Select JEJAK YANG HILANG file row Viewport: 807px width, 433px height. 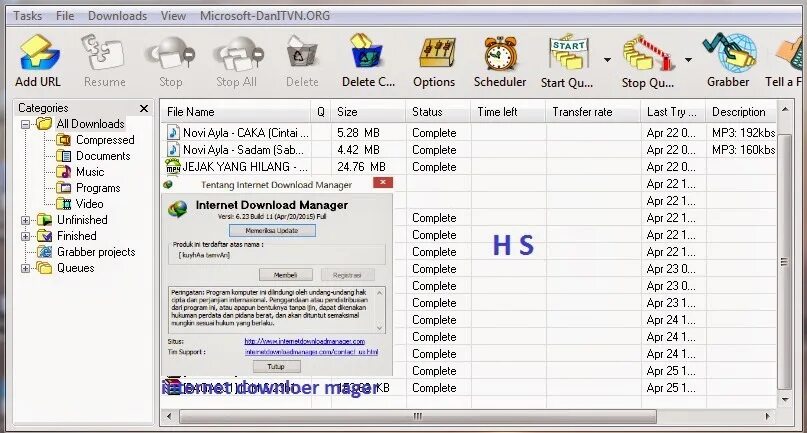(468, 167)
